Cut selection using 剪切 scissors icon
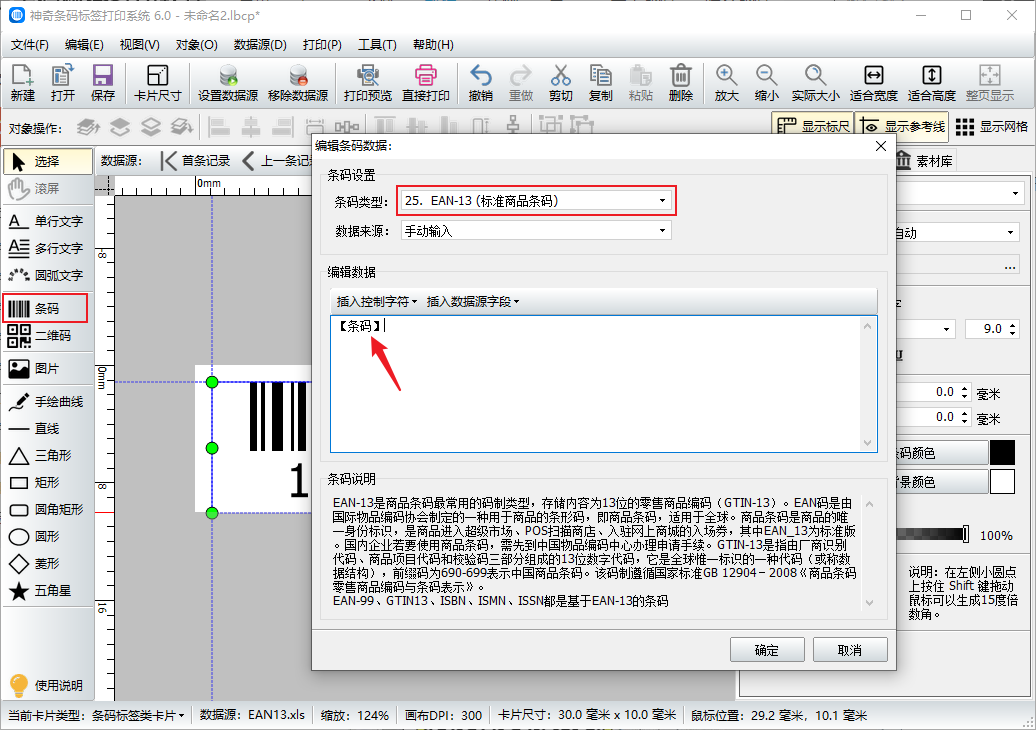 (x=560, y=83)
